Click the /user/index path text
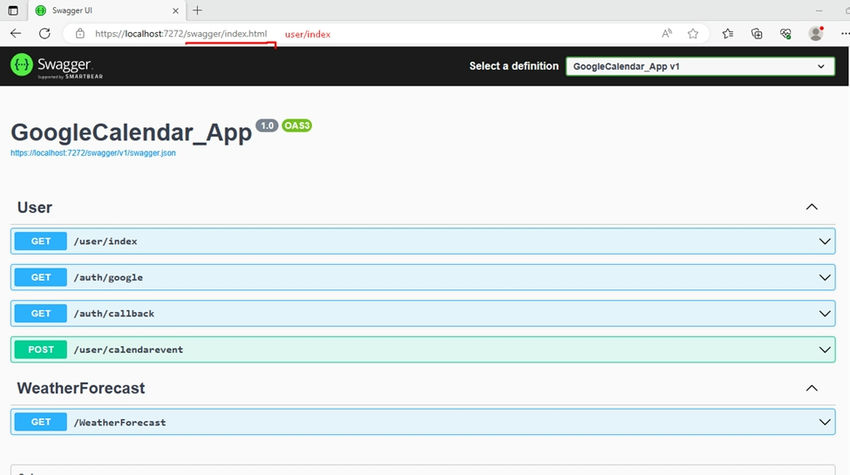The height and width of the screenshot is (475, 850). coord(106,241)
